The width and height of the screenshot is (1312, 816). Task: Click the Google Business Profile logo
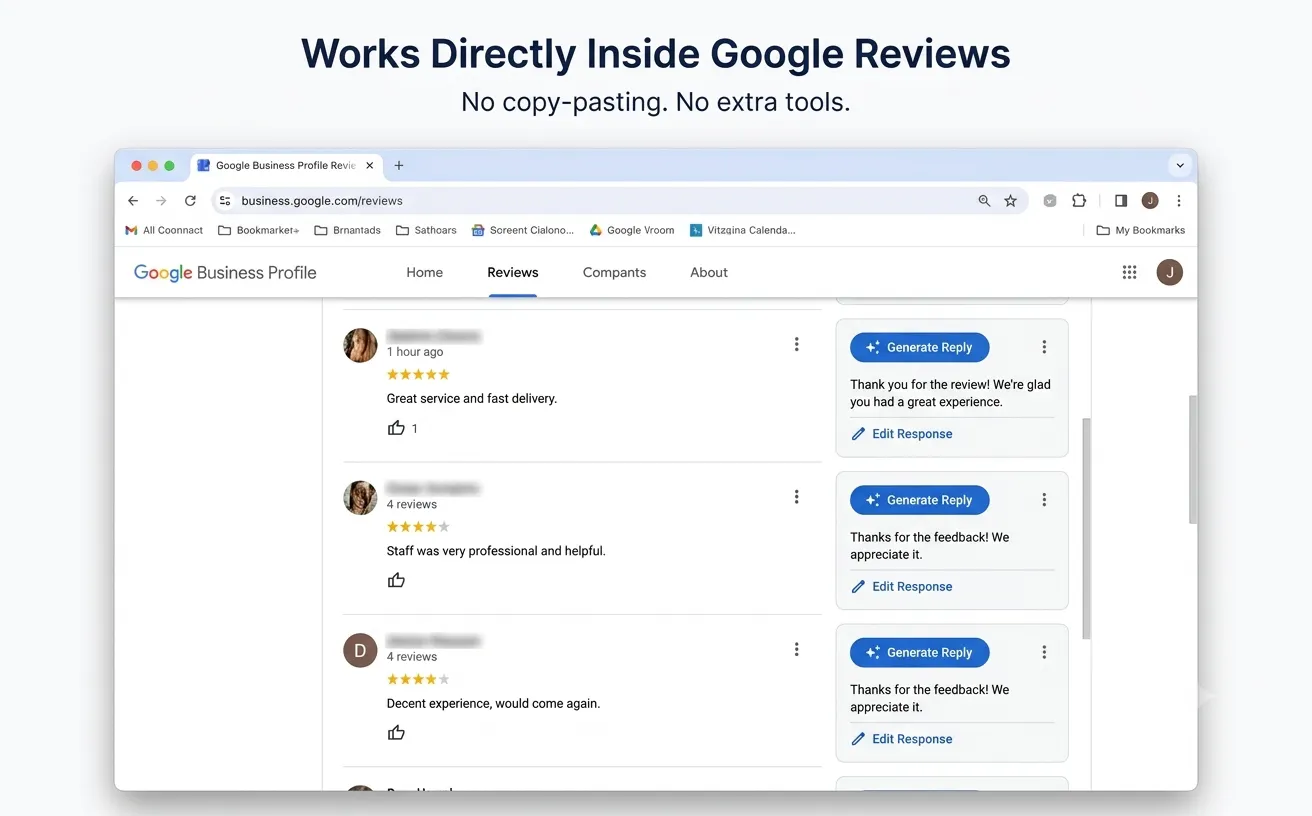pos(225,272)
